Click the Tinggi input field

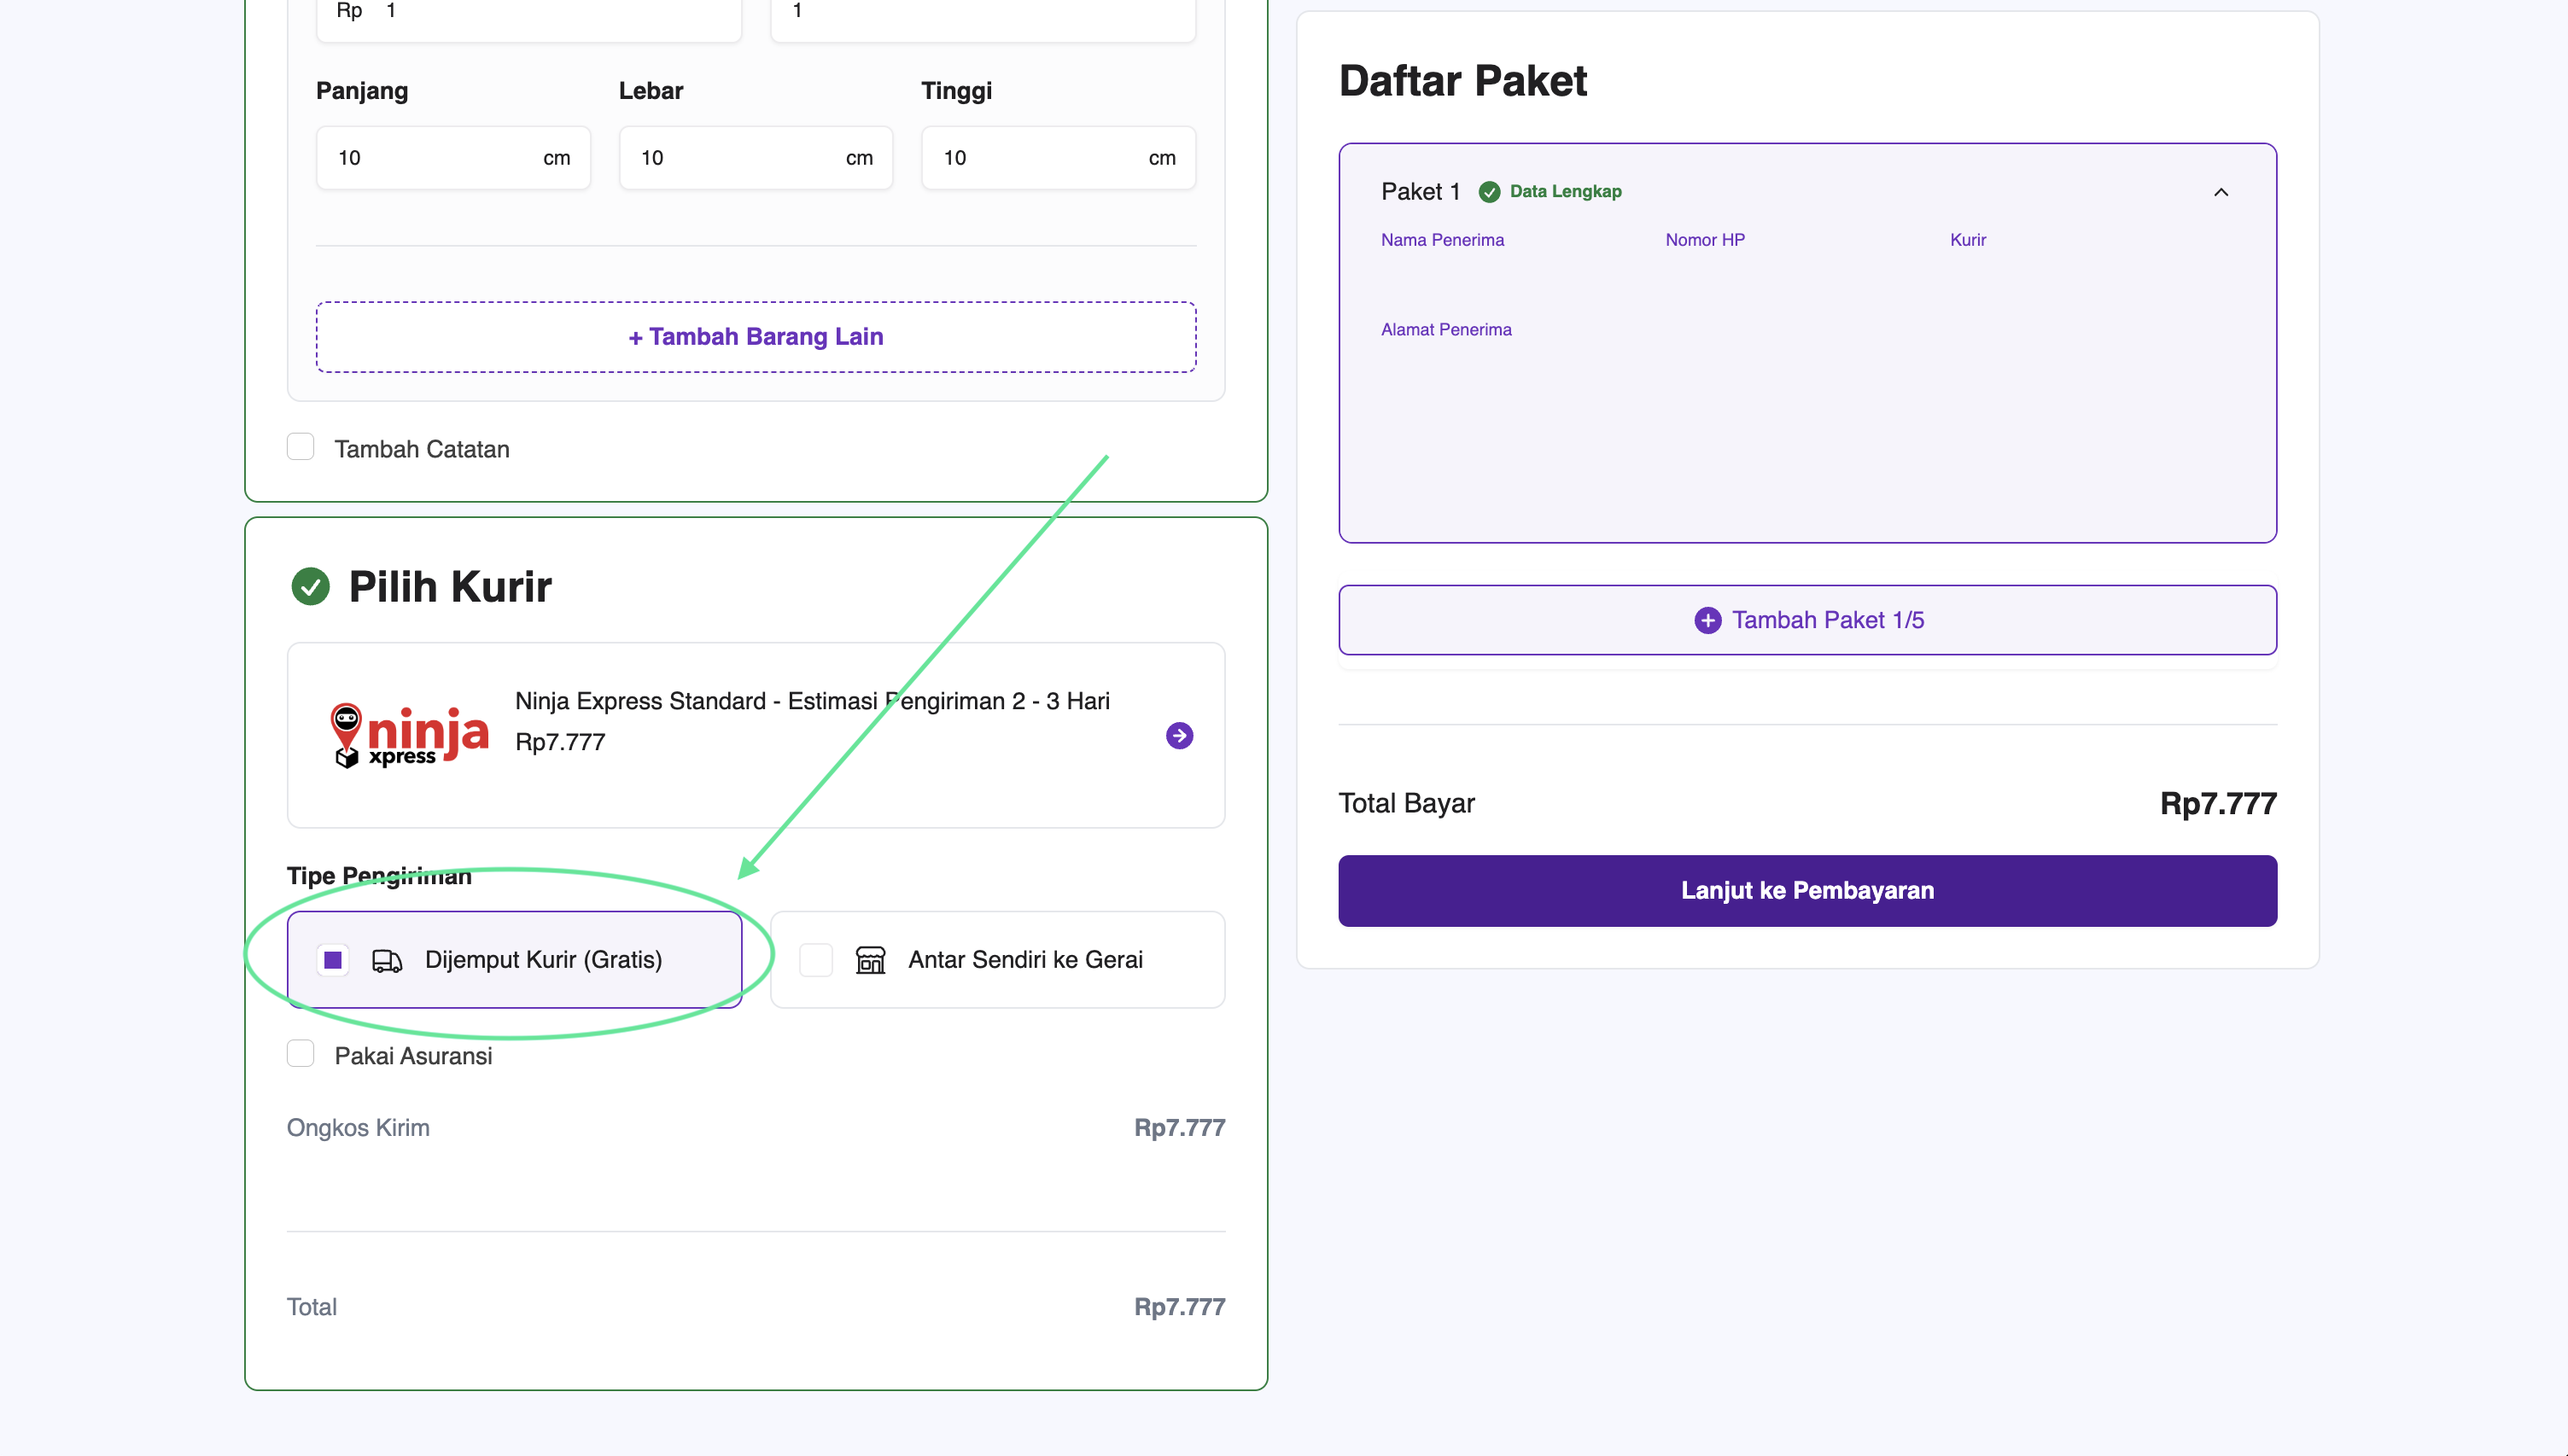click(x=1058, y=158)
